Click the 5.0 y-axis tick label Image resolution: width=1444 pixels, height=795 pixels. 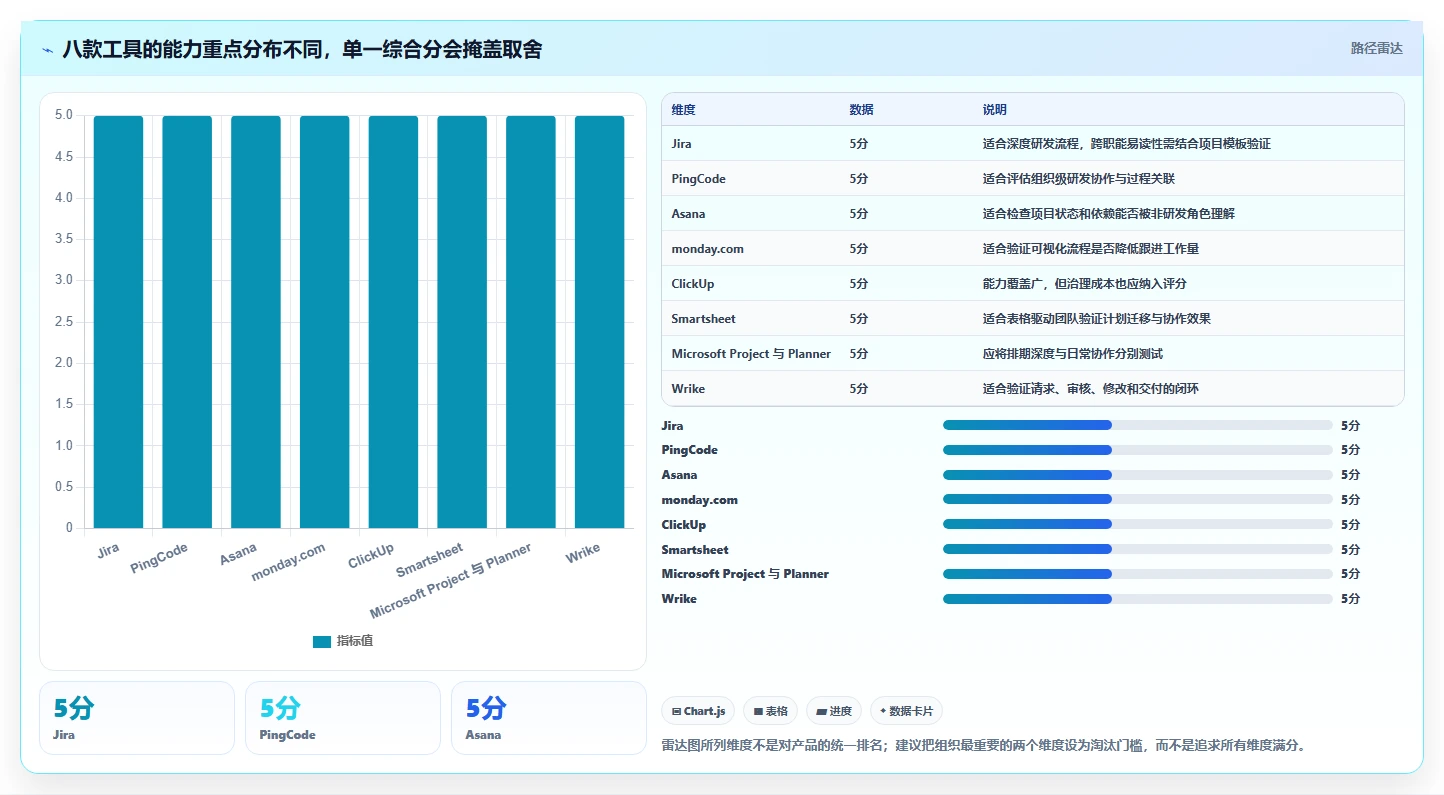pos(64,115)
